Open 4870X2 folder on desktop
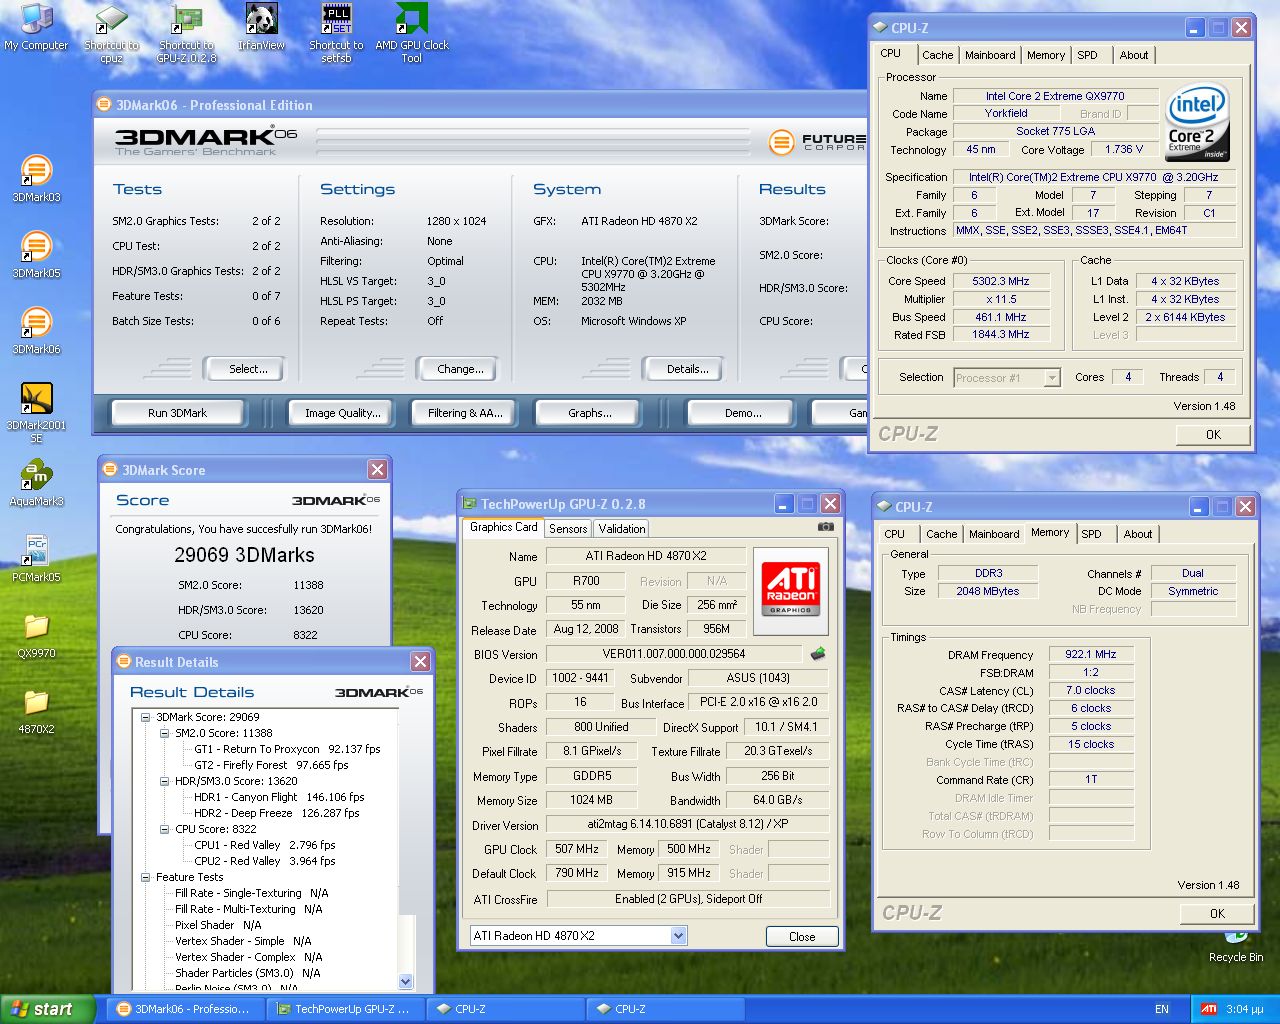 (36, 711)
